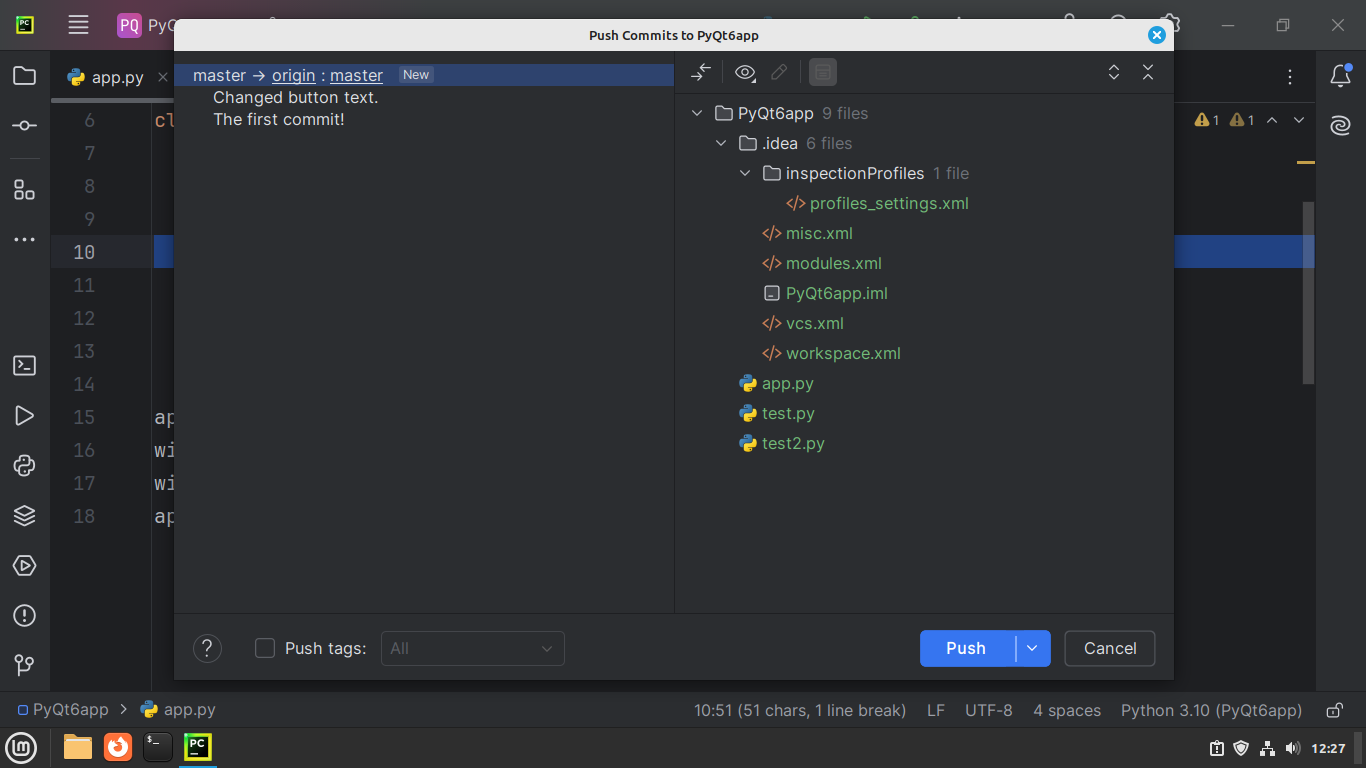Select PyQt6app.iml in file tree
The image size is (1366, 768).
point(836,293)
